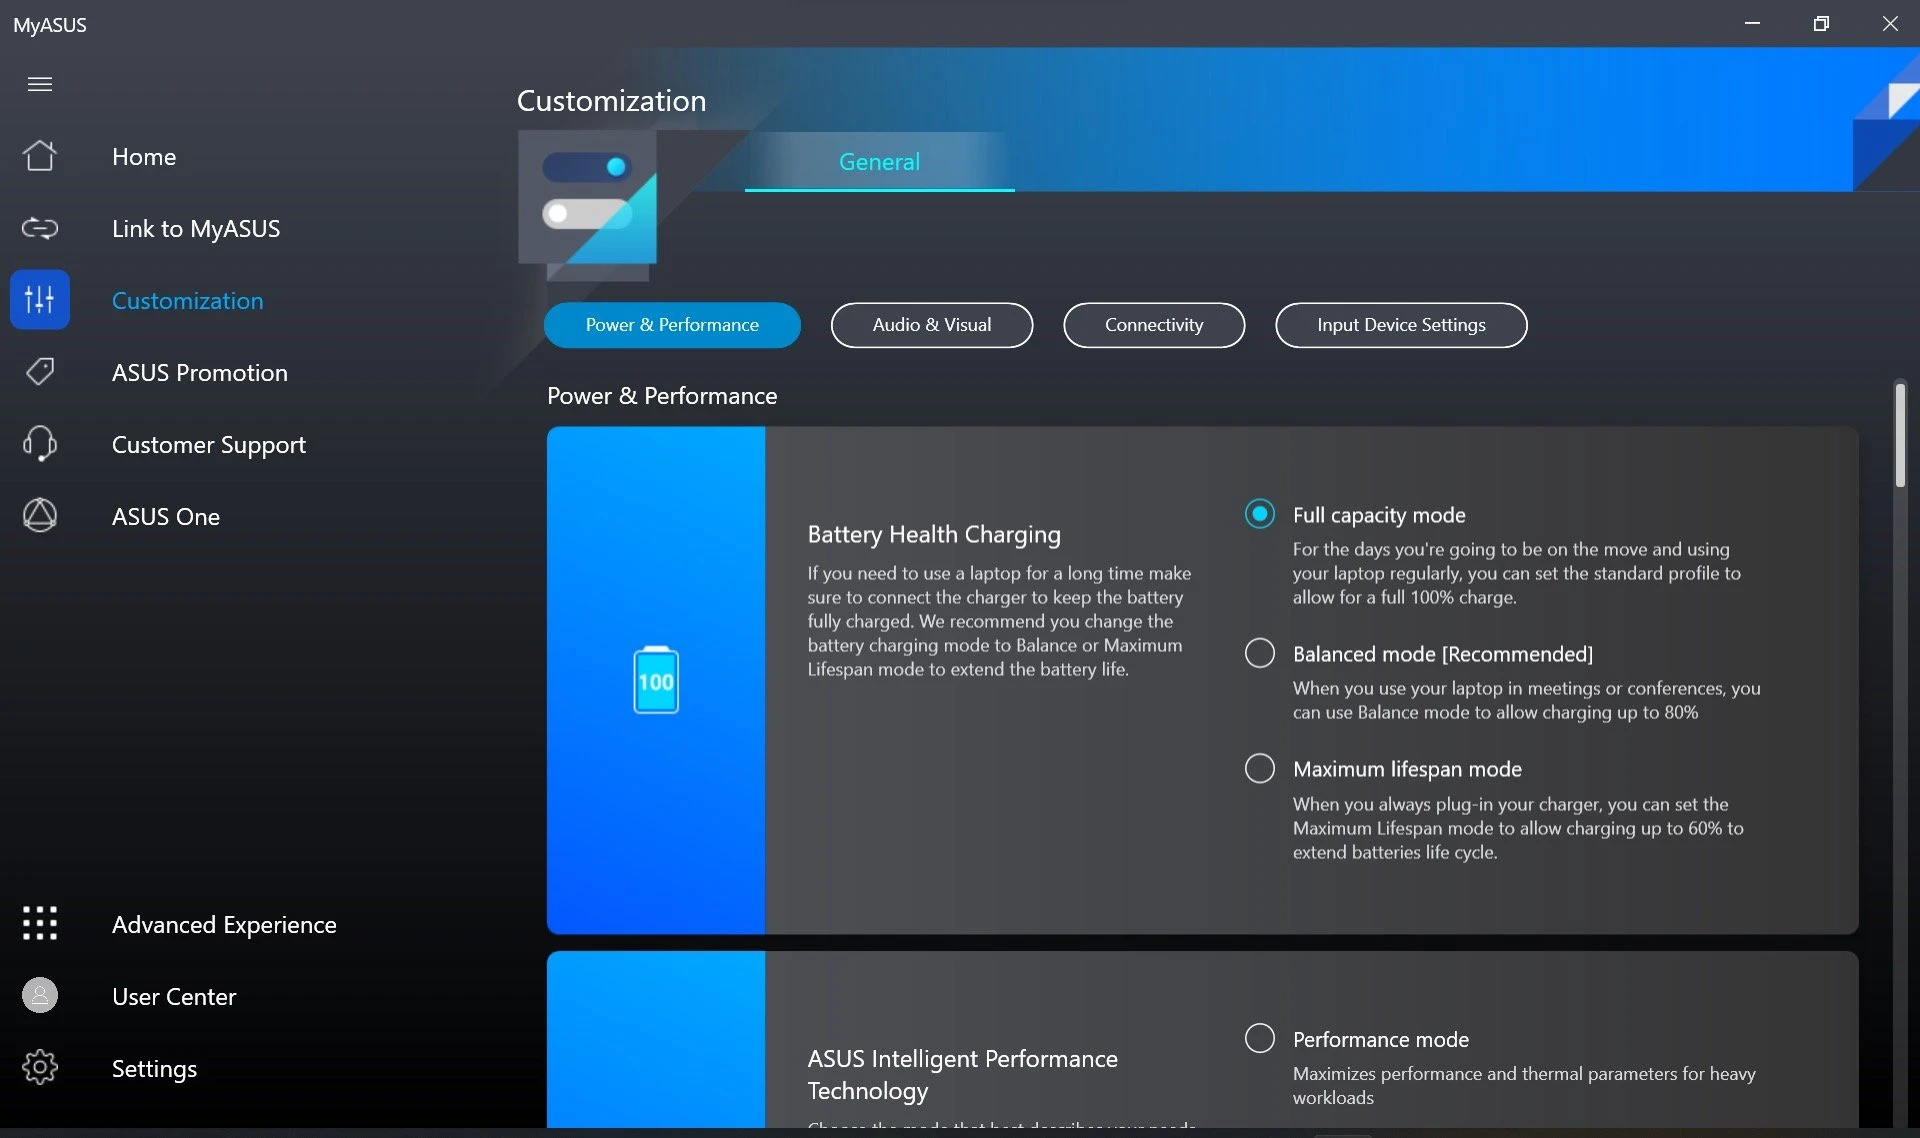
Task: Click the vertical scrollbar thumb
Action: [1900, 434]
